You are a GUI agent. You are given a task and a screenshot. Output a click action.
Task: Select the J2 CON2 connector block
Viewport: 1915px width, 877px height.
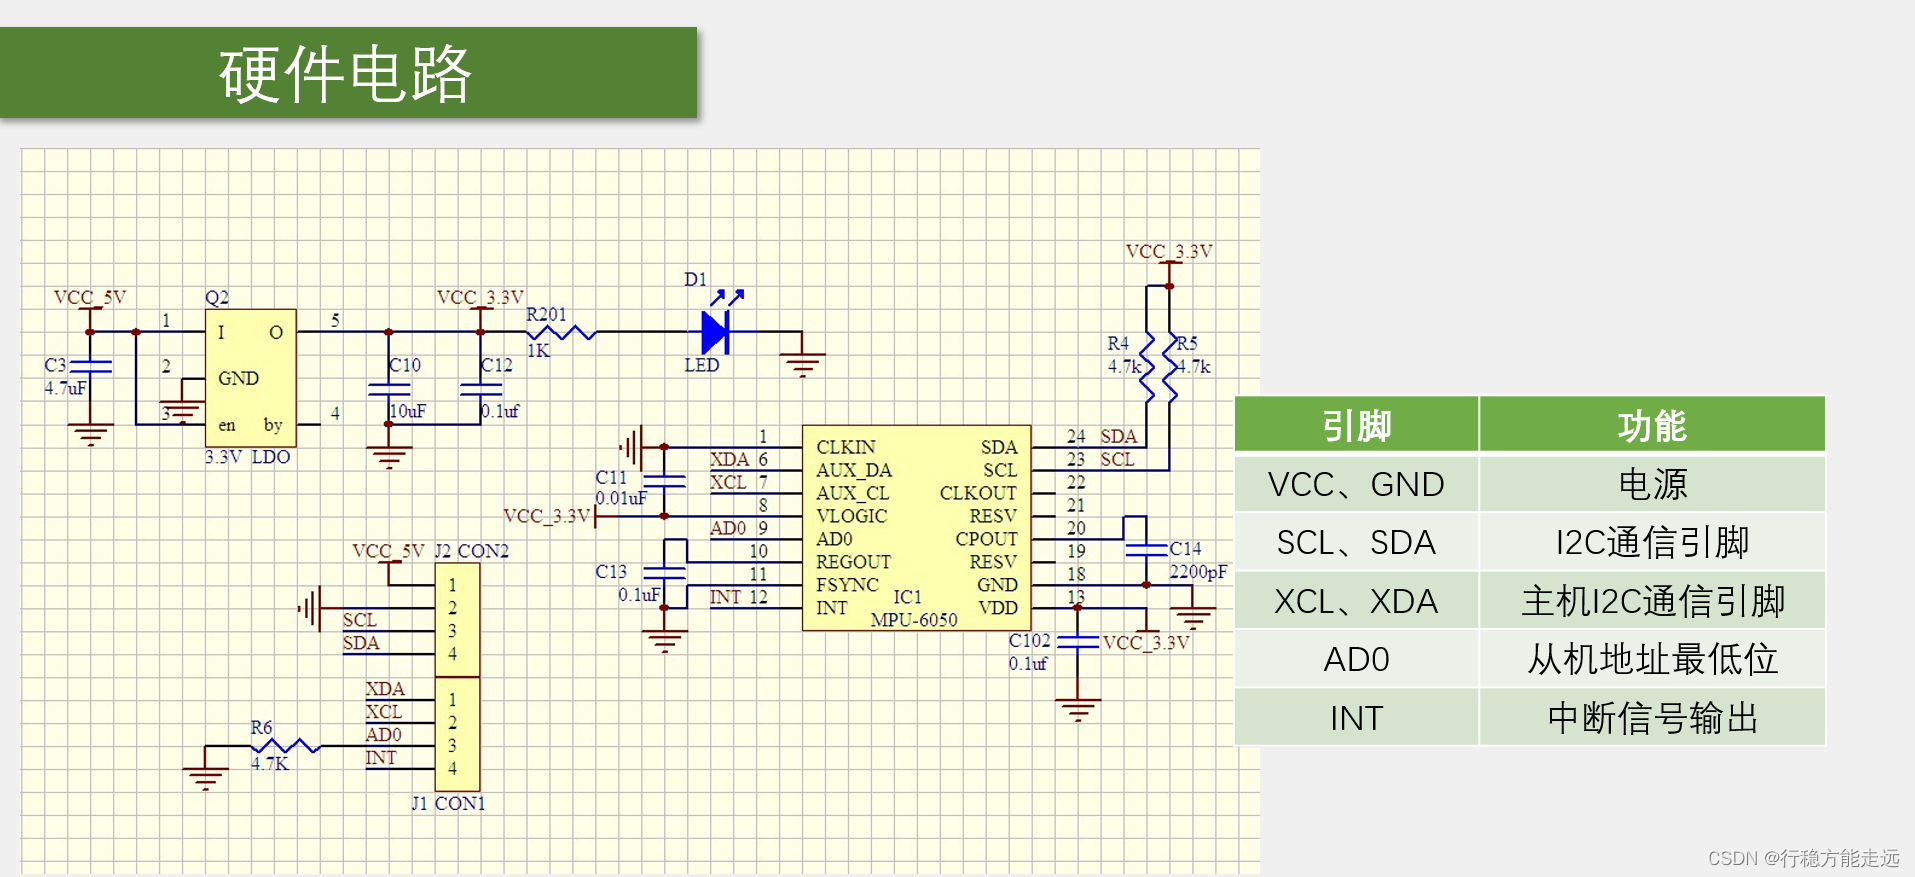[x=457, y=620]
